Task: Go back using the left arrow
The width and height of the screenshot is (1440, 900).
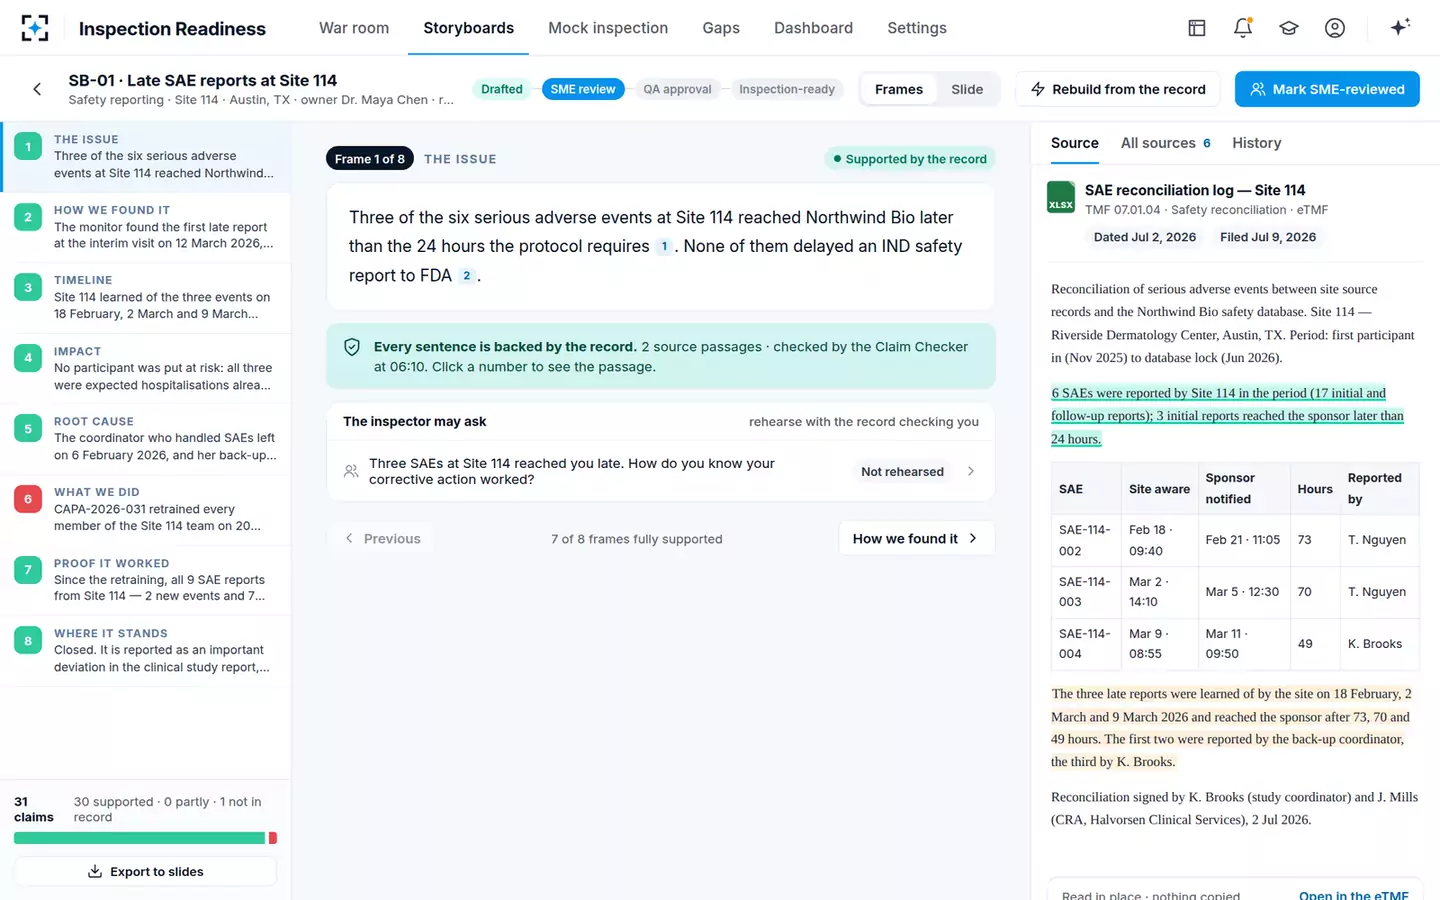Action: [x=37, y=89]
